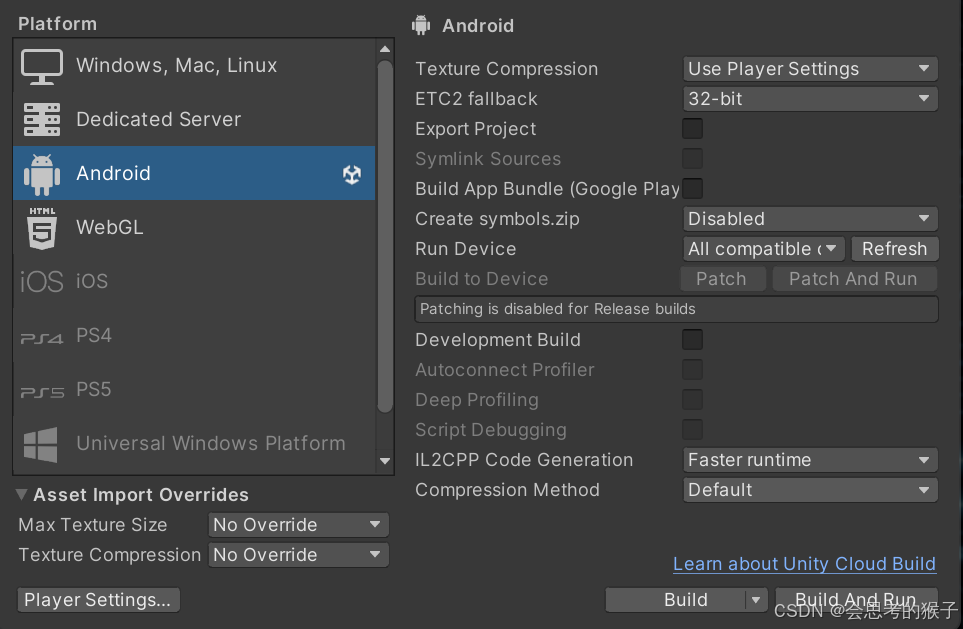Viewport: 963px width, 629px height.
Task: Open Run Device 'All compatible' dropdown
Action: (764, 249)
